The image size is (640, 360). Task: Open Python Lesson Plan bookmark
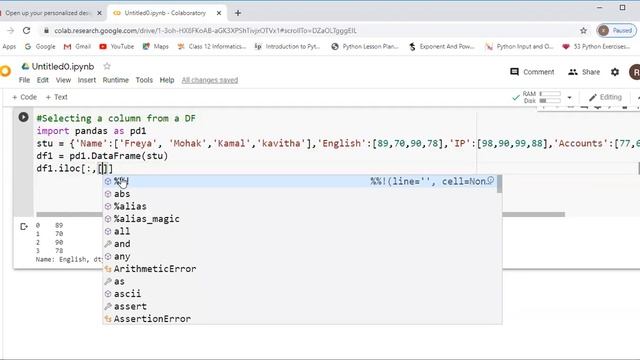pos(364,47)
